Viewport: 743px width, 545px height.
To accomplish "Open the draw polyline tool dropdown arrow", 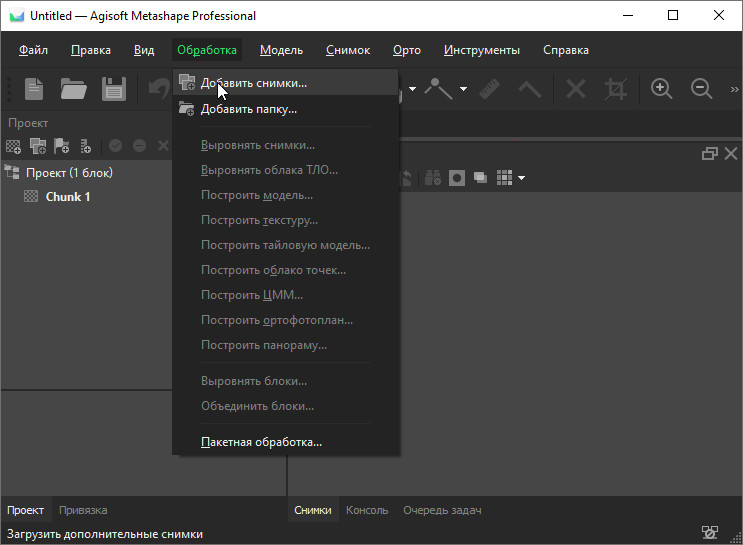I will [x=463, y=89].
